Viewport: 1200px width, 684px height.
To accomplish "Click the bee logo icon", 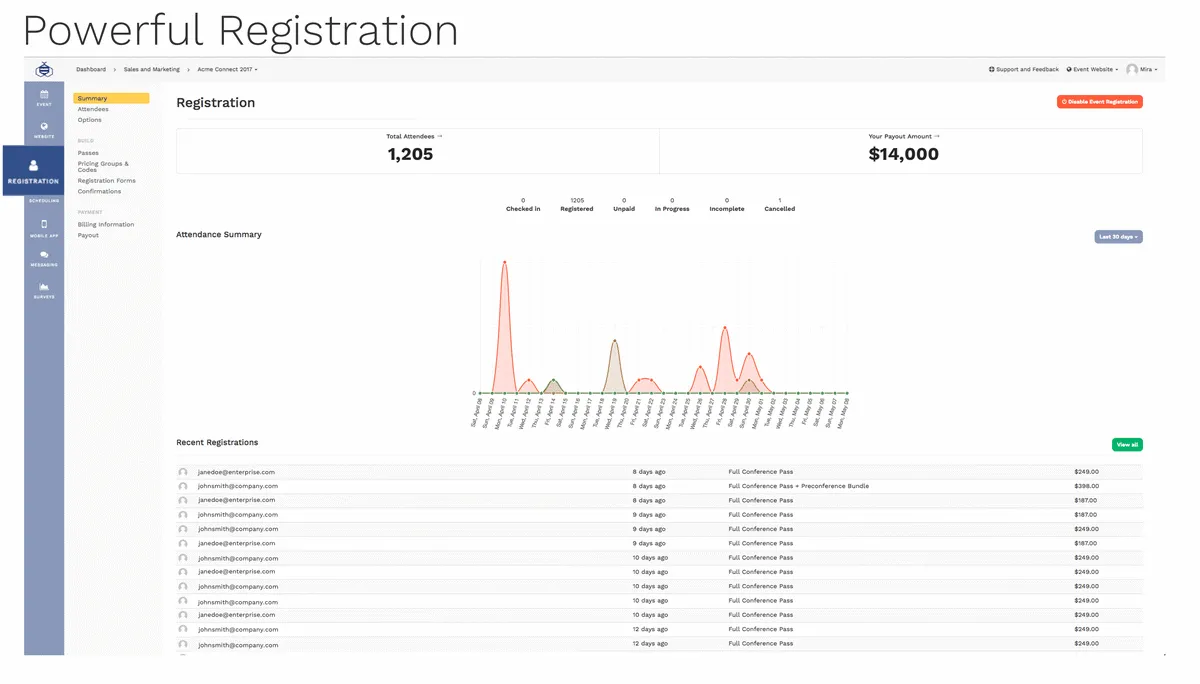I will click(x=44, y=70).
